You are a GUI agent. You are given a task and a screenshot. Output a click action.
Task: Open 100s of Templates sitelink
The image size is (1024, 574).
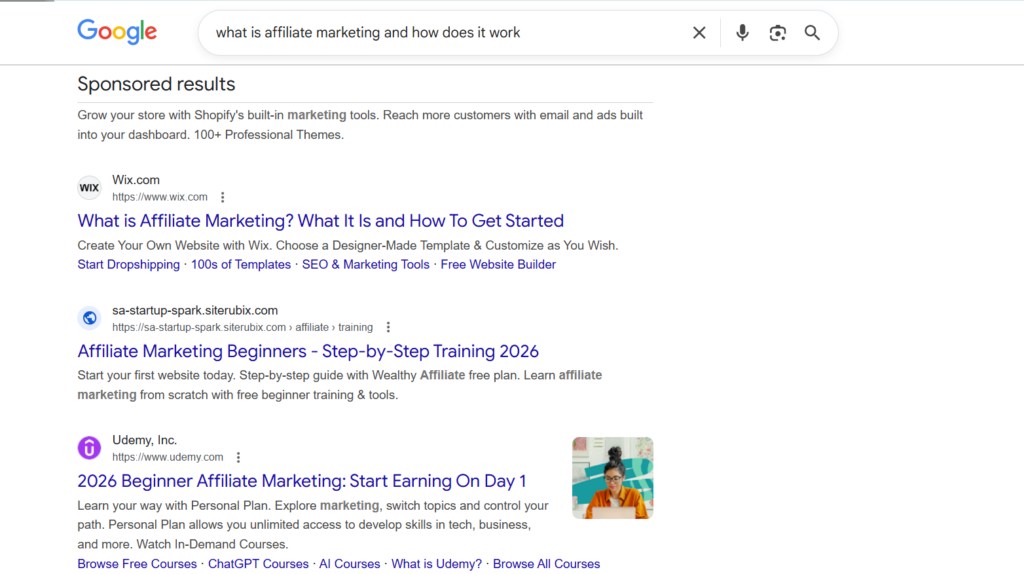(x=240, y=264)
